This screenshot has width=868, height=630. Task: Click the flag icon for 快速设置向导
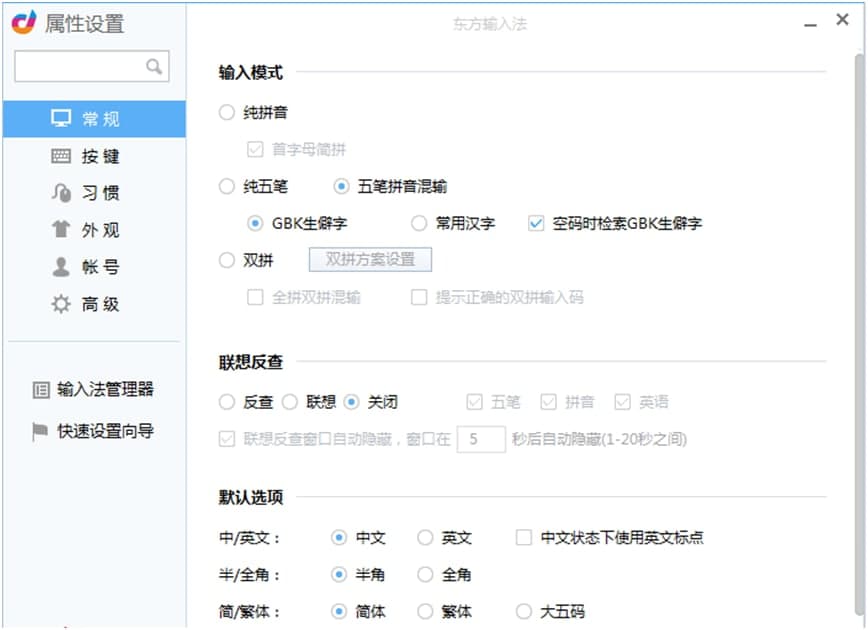(x=40, y=432)
